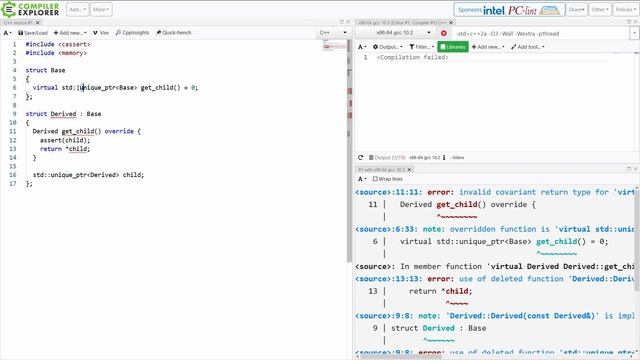
Task: Click the recompile refresh icon
Action: point(360,158)
